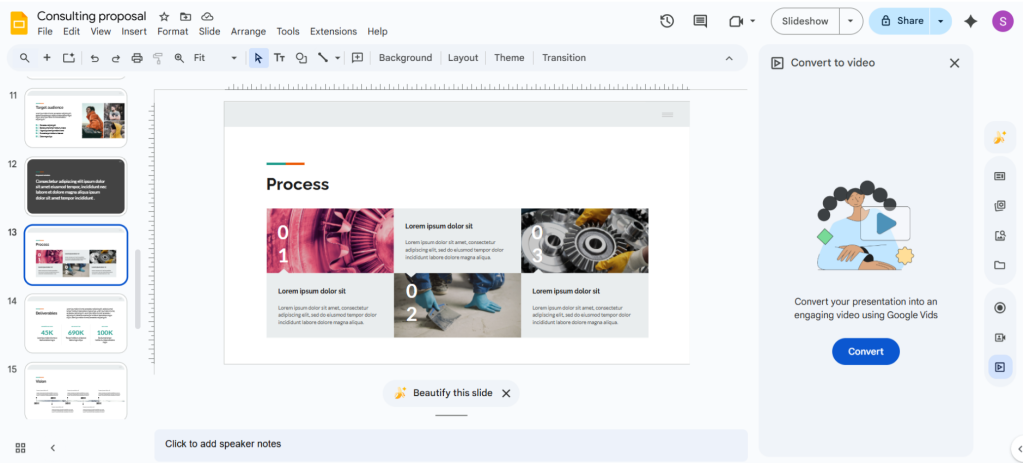
Task: Click the move to folder icon
Action: click(x=185, y=16)
